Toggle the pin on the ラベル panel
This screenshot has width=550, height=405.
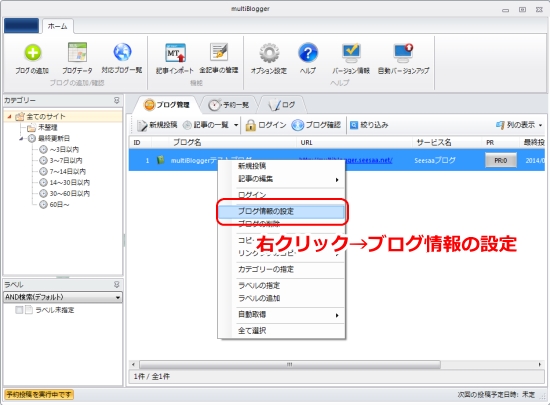pos(117,284)
